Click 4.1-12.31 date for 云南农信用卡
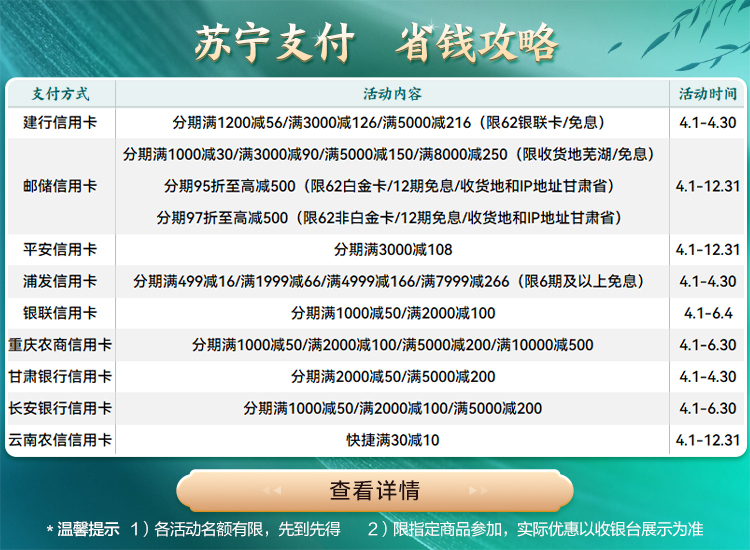The width and height of the screenshot is (750, 550). click(708, 440)
